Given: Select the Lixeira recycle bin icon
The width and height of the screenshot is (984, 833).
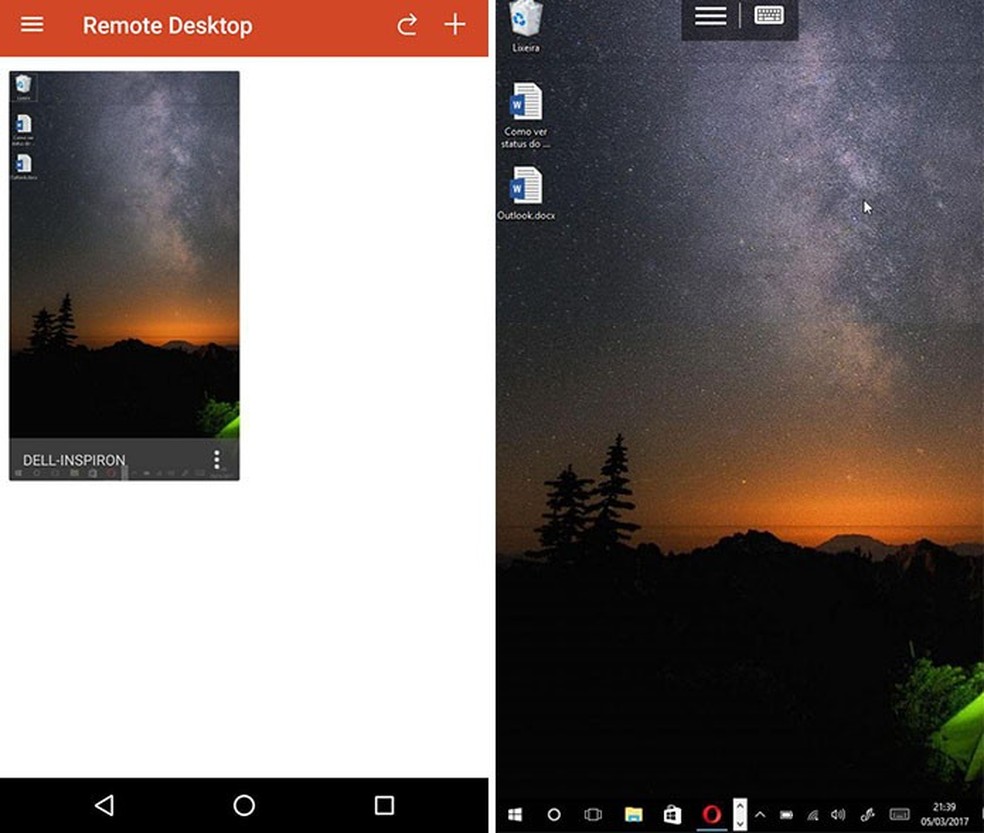Looking at the screenshot, I should (525, 26).
